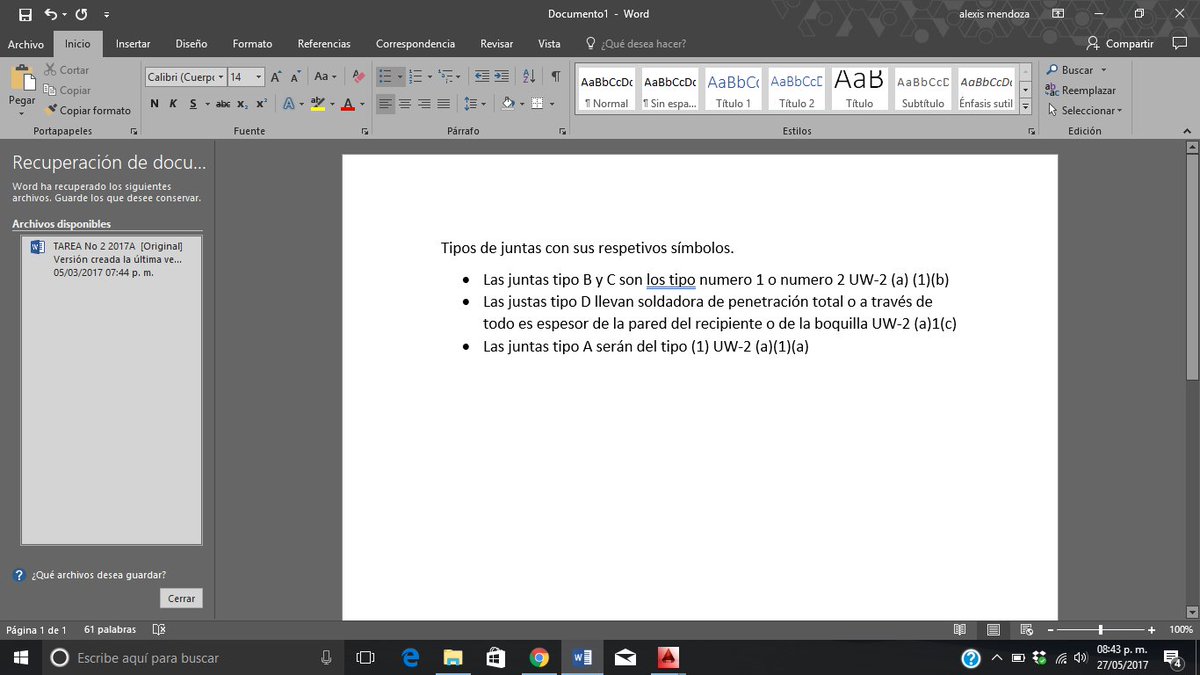Image resolution: width=1200 pixels, height=675 pixels.
Task: Click the zoom slider handle
Action: 1100,630
